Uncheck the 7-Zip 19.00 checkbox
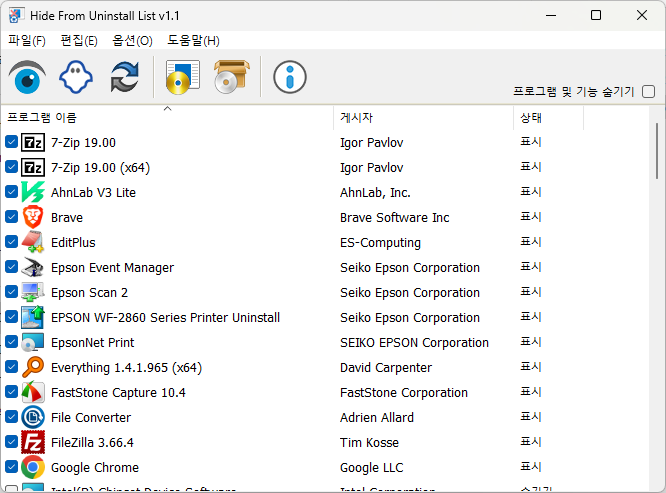 tap(11, 142)
